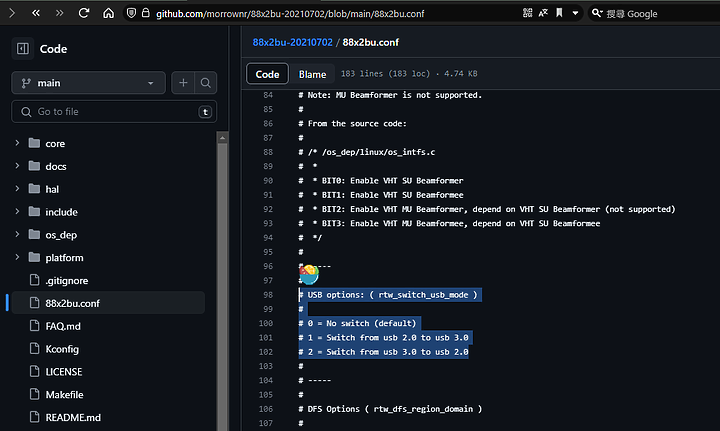Click the 'From the source code:' comment
Image resolution: width=720 pixels, height=431 pixels.
(352, 123)
